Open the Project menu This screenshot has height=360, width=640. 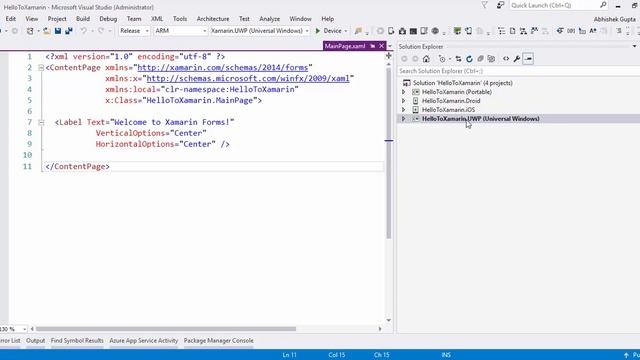click(x=57, y=19)
